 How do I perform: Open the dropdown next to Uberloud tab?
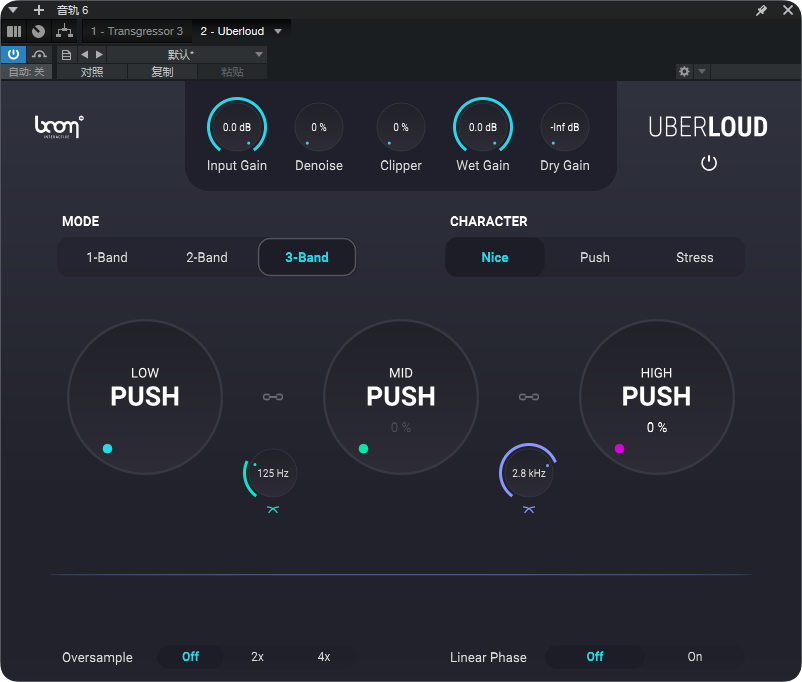(x=278, y=31)
